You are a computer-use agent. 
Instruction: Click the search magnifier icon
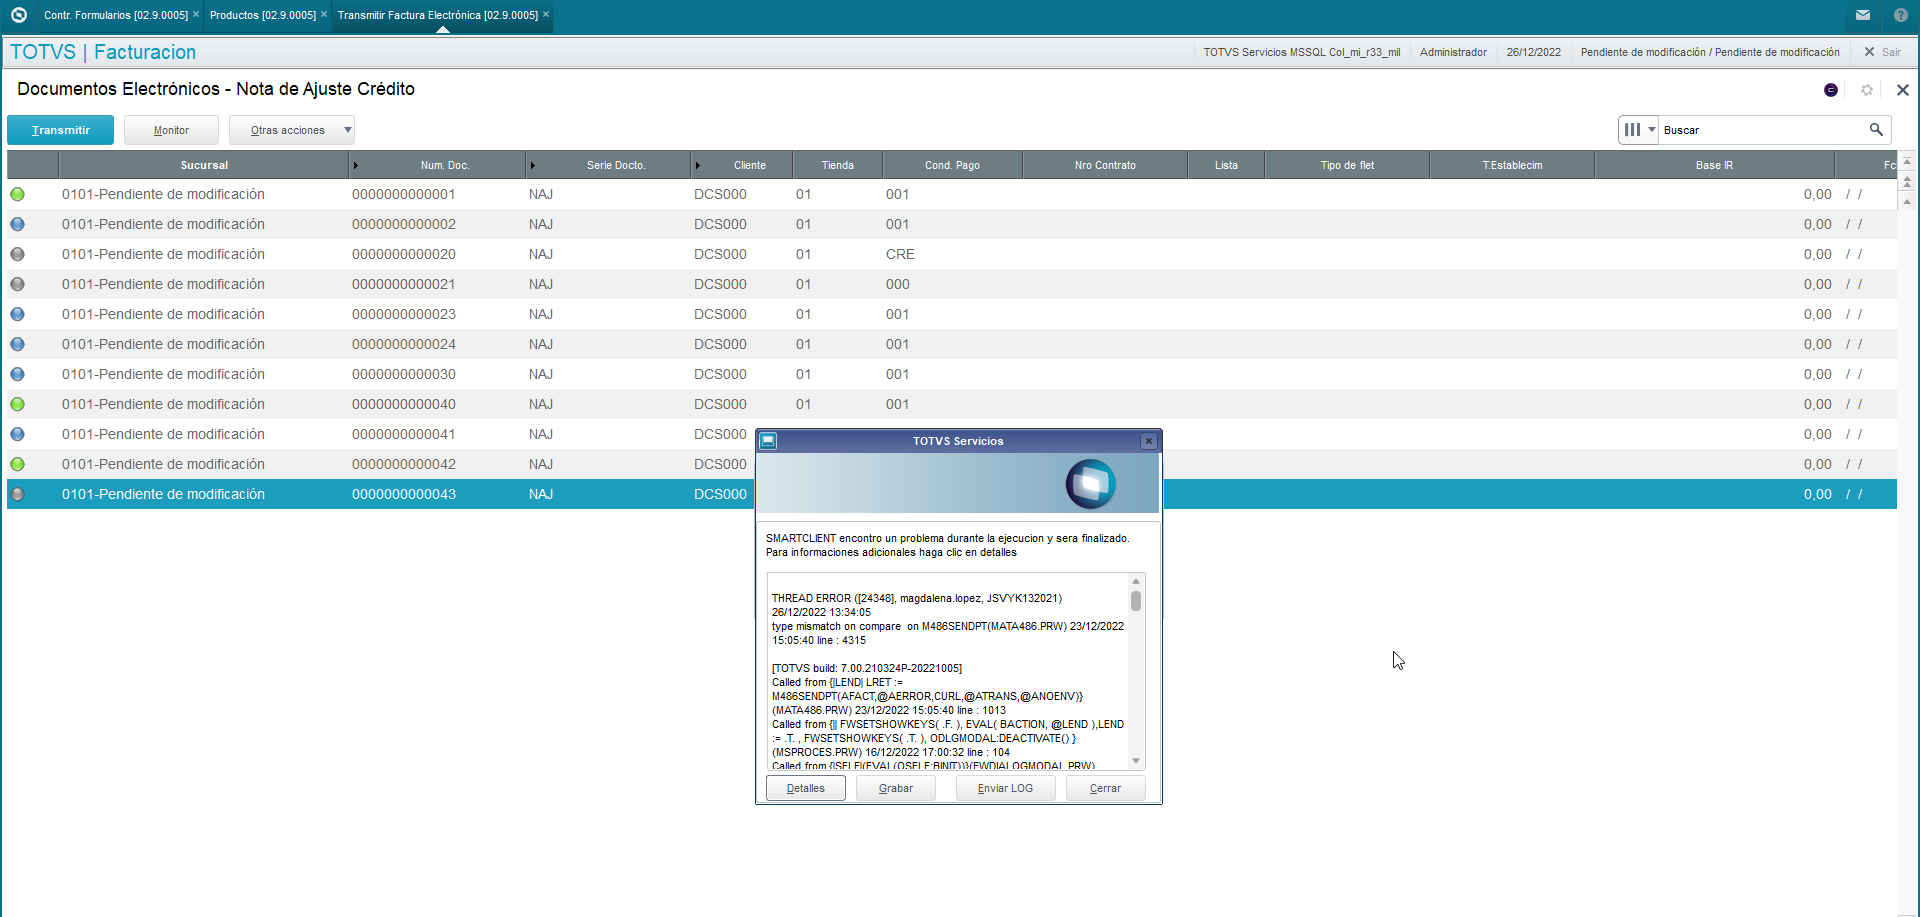(1876, 130)
